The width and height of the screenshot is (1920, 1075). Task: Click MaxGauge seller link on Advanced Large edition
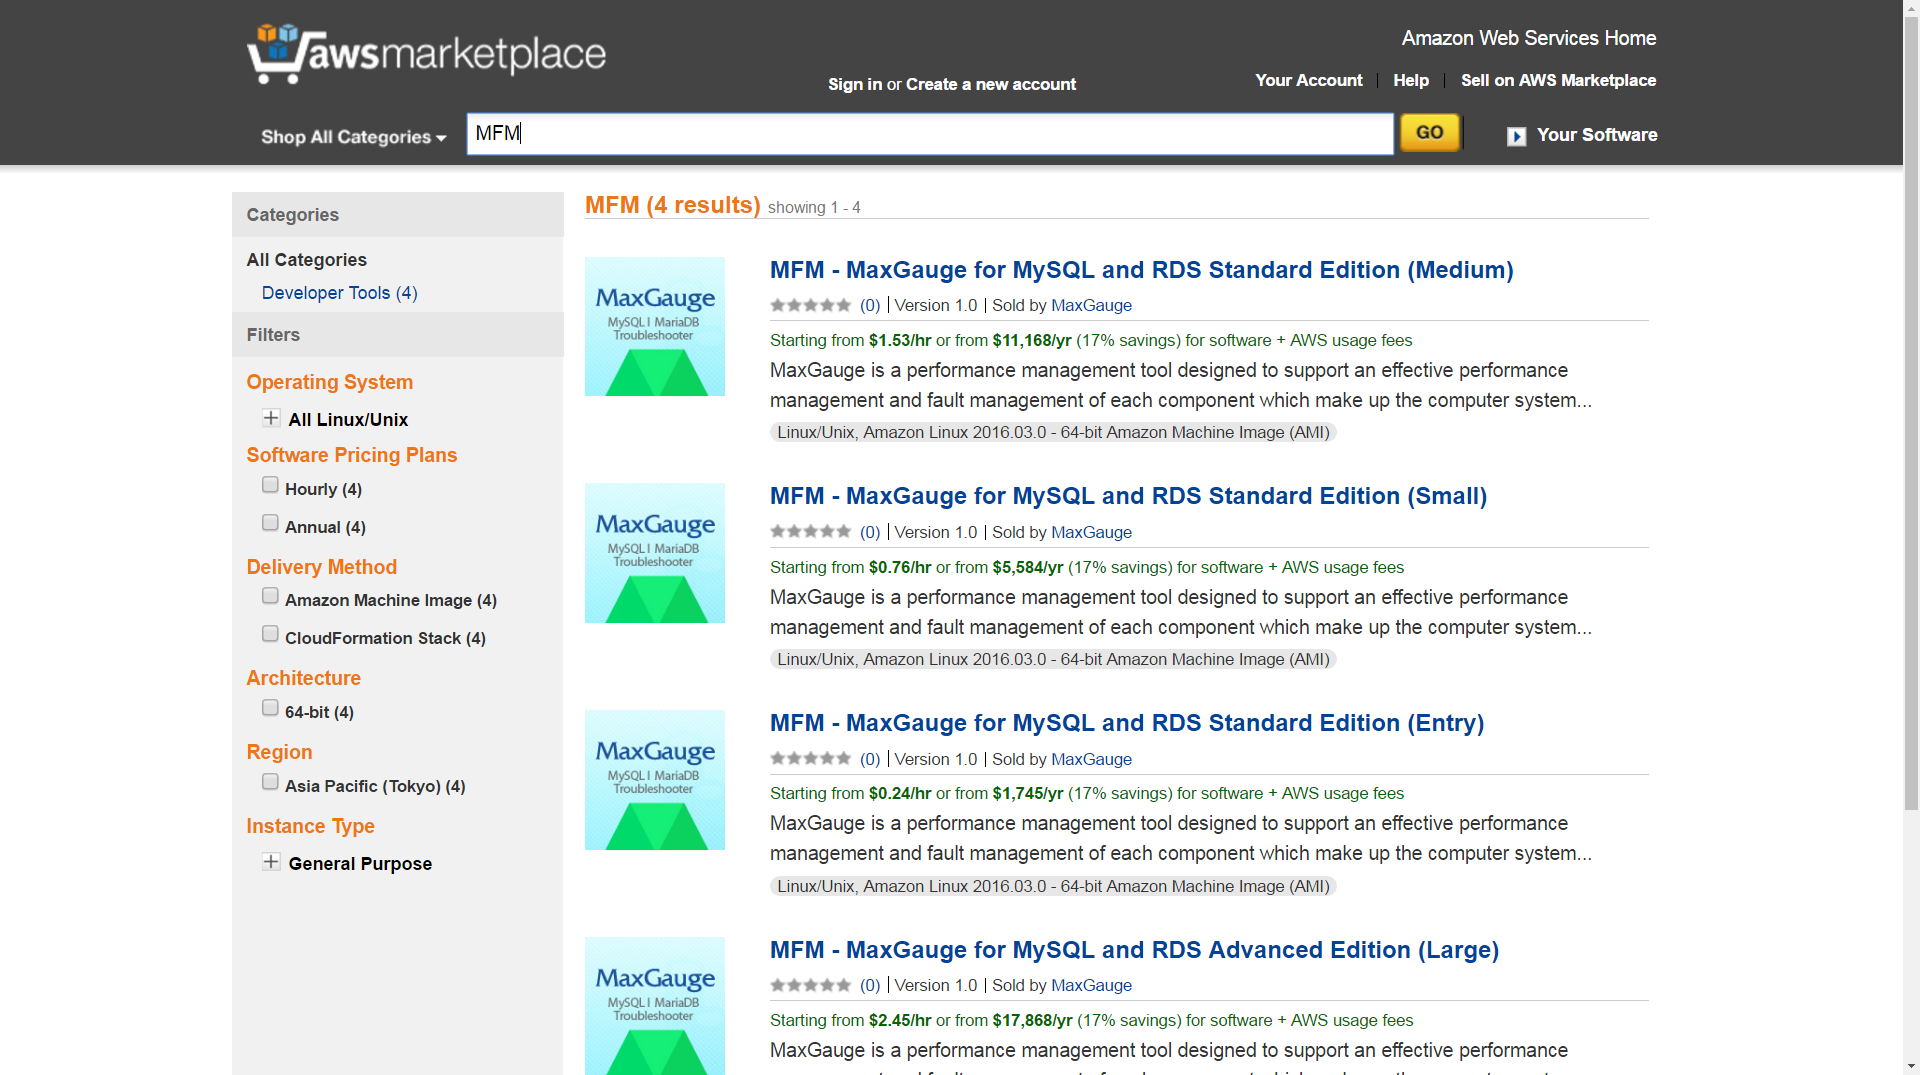click(1091, 986)
